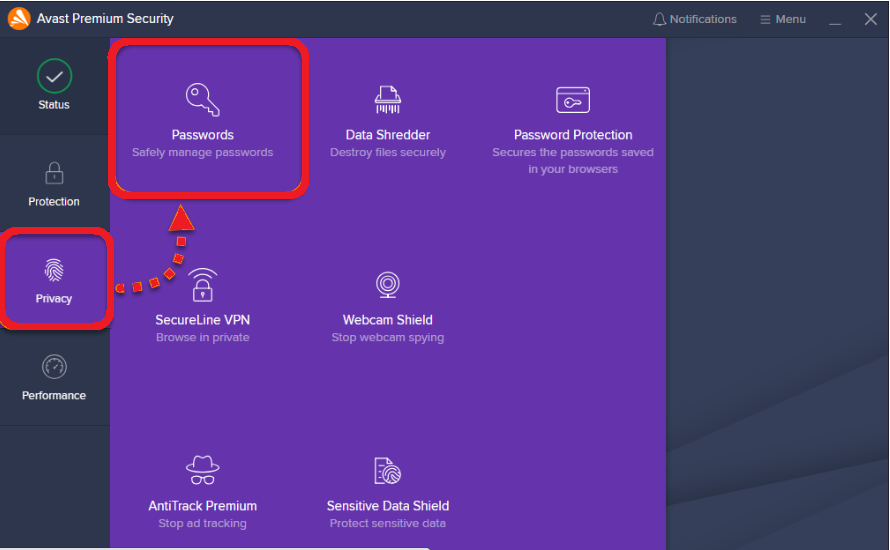Select the Privacy fingerprint icon

(54, 270)
